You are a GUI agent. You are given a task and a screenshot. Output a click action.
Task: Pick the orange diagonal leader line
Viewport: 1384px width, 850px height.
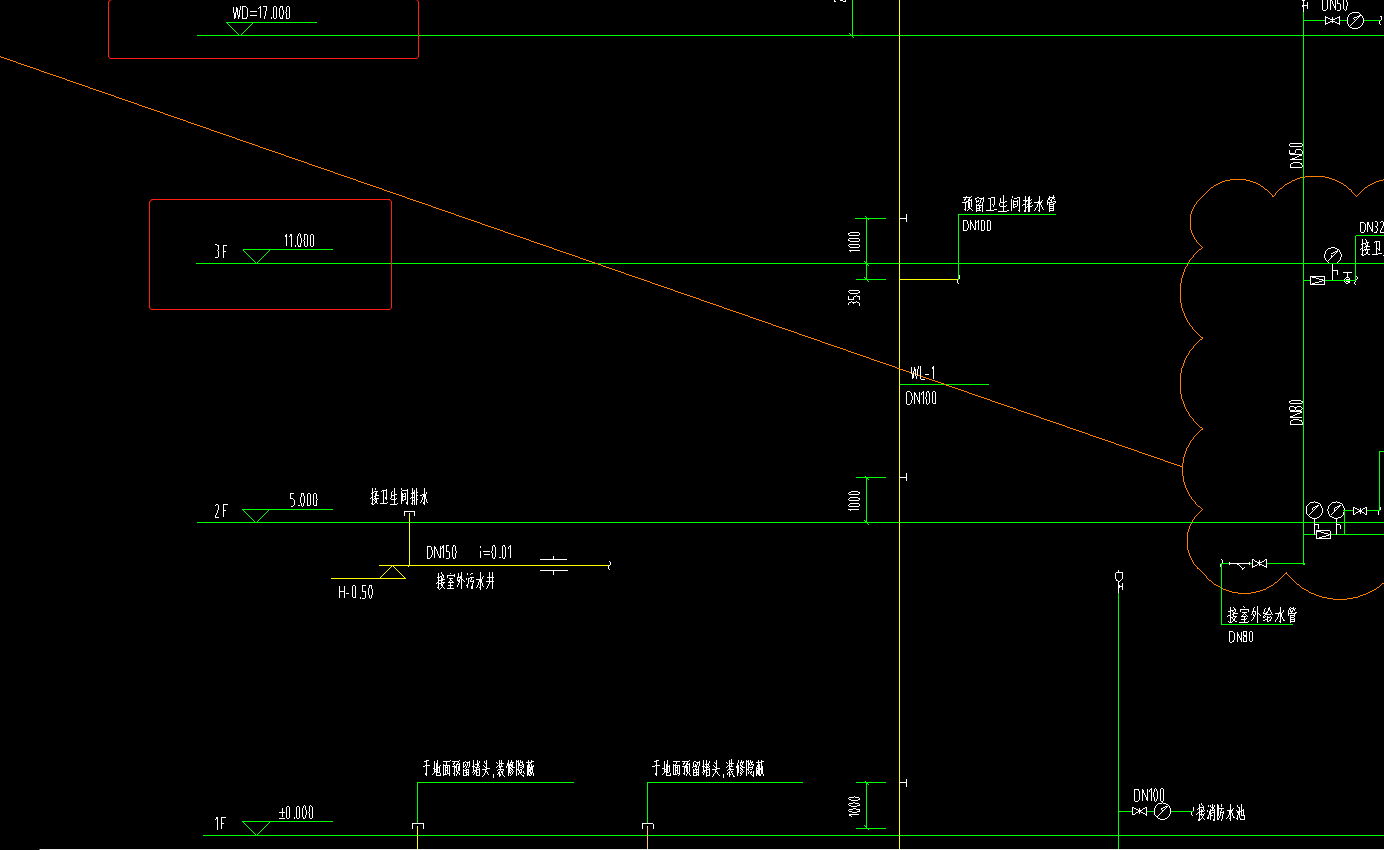click(590, 261)
